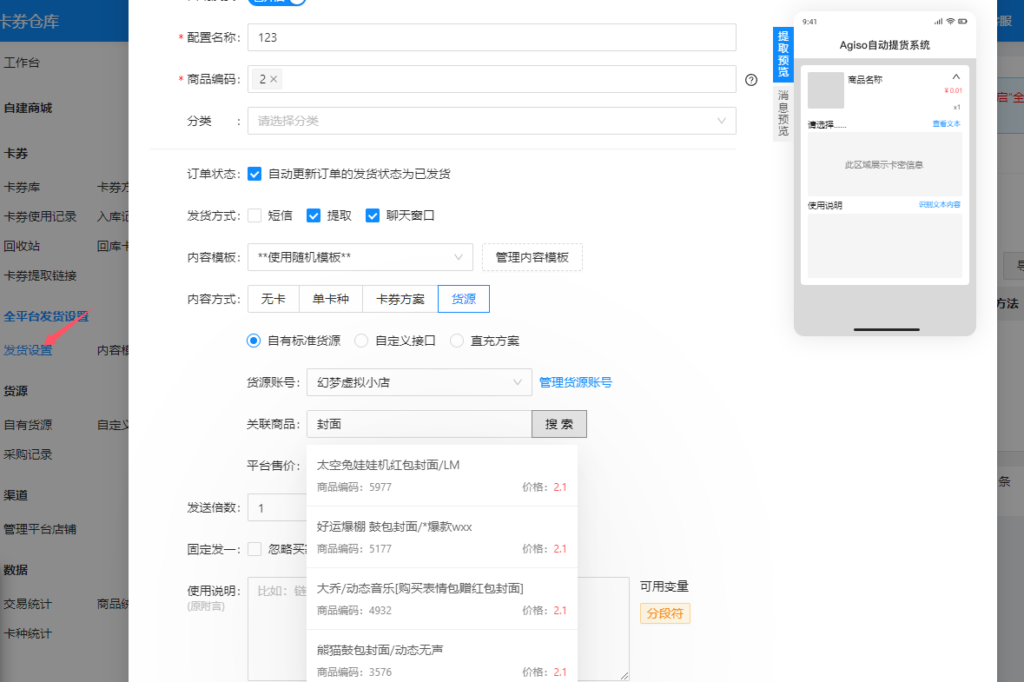Viewport: 1024px width, 682px height.
Task: Choose 好运爆棚 鼓包封面 result
Action: pos(441,537)
